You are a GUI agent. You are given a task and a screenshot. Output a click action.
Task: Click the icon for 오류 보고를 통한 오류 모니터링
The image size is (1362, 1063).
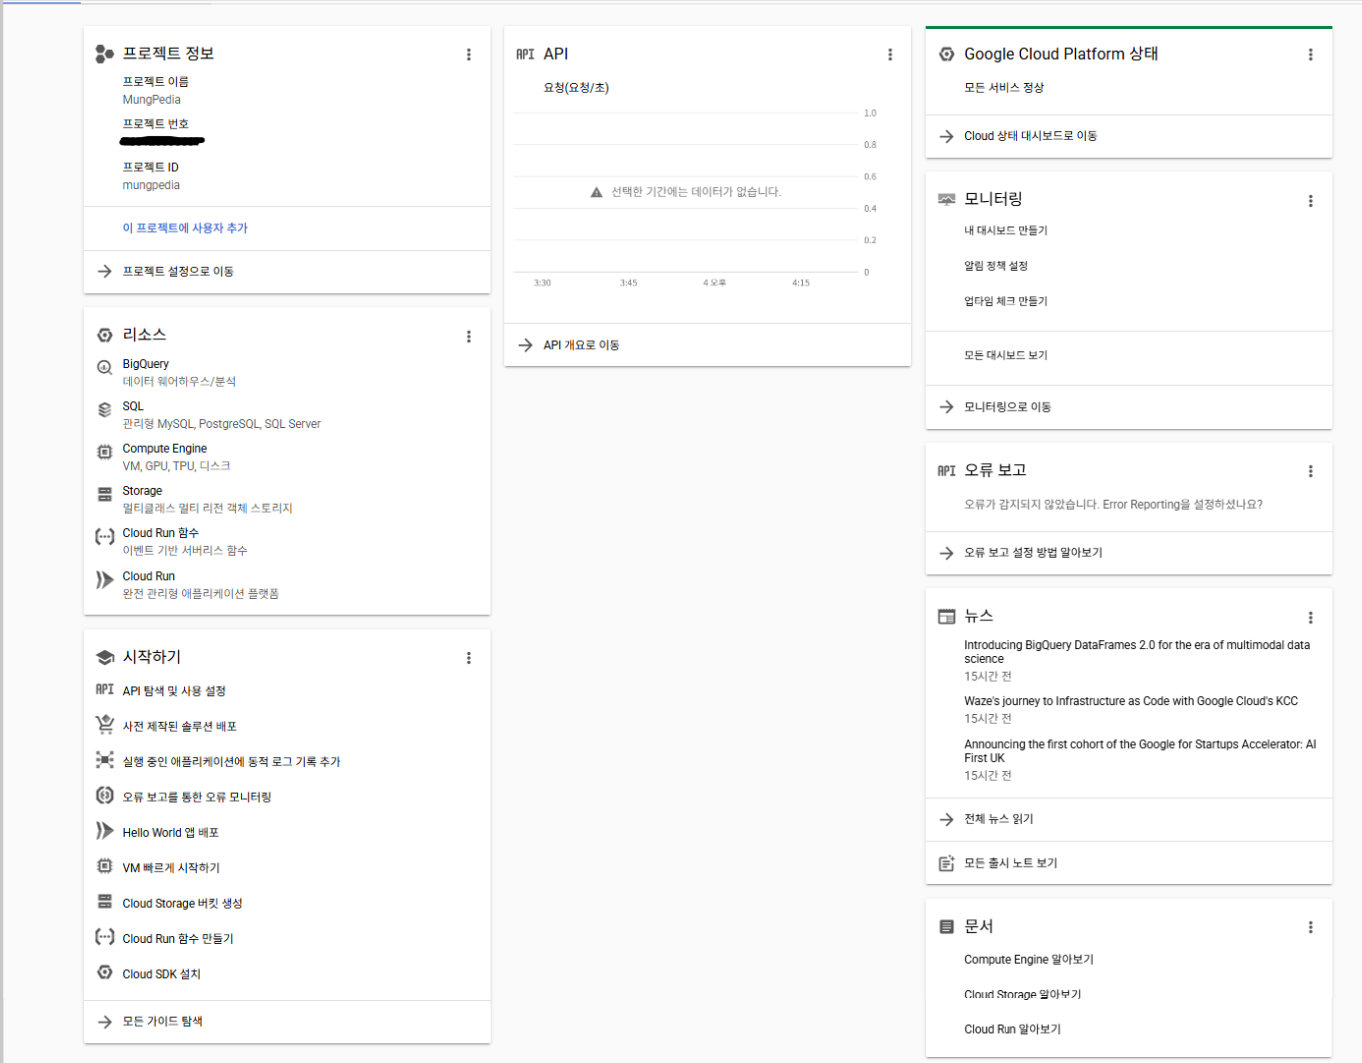[x=104, y=795]
